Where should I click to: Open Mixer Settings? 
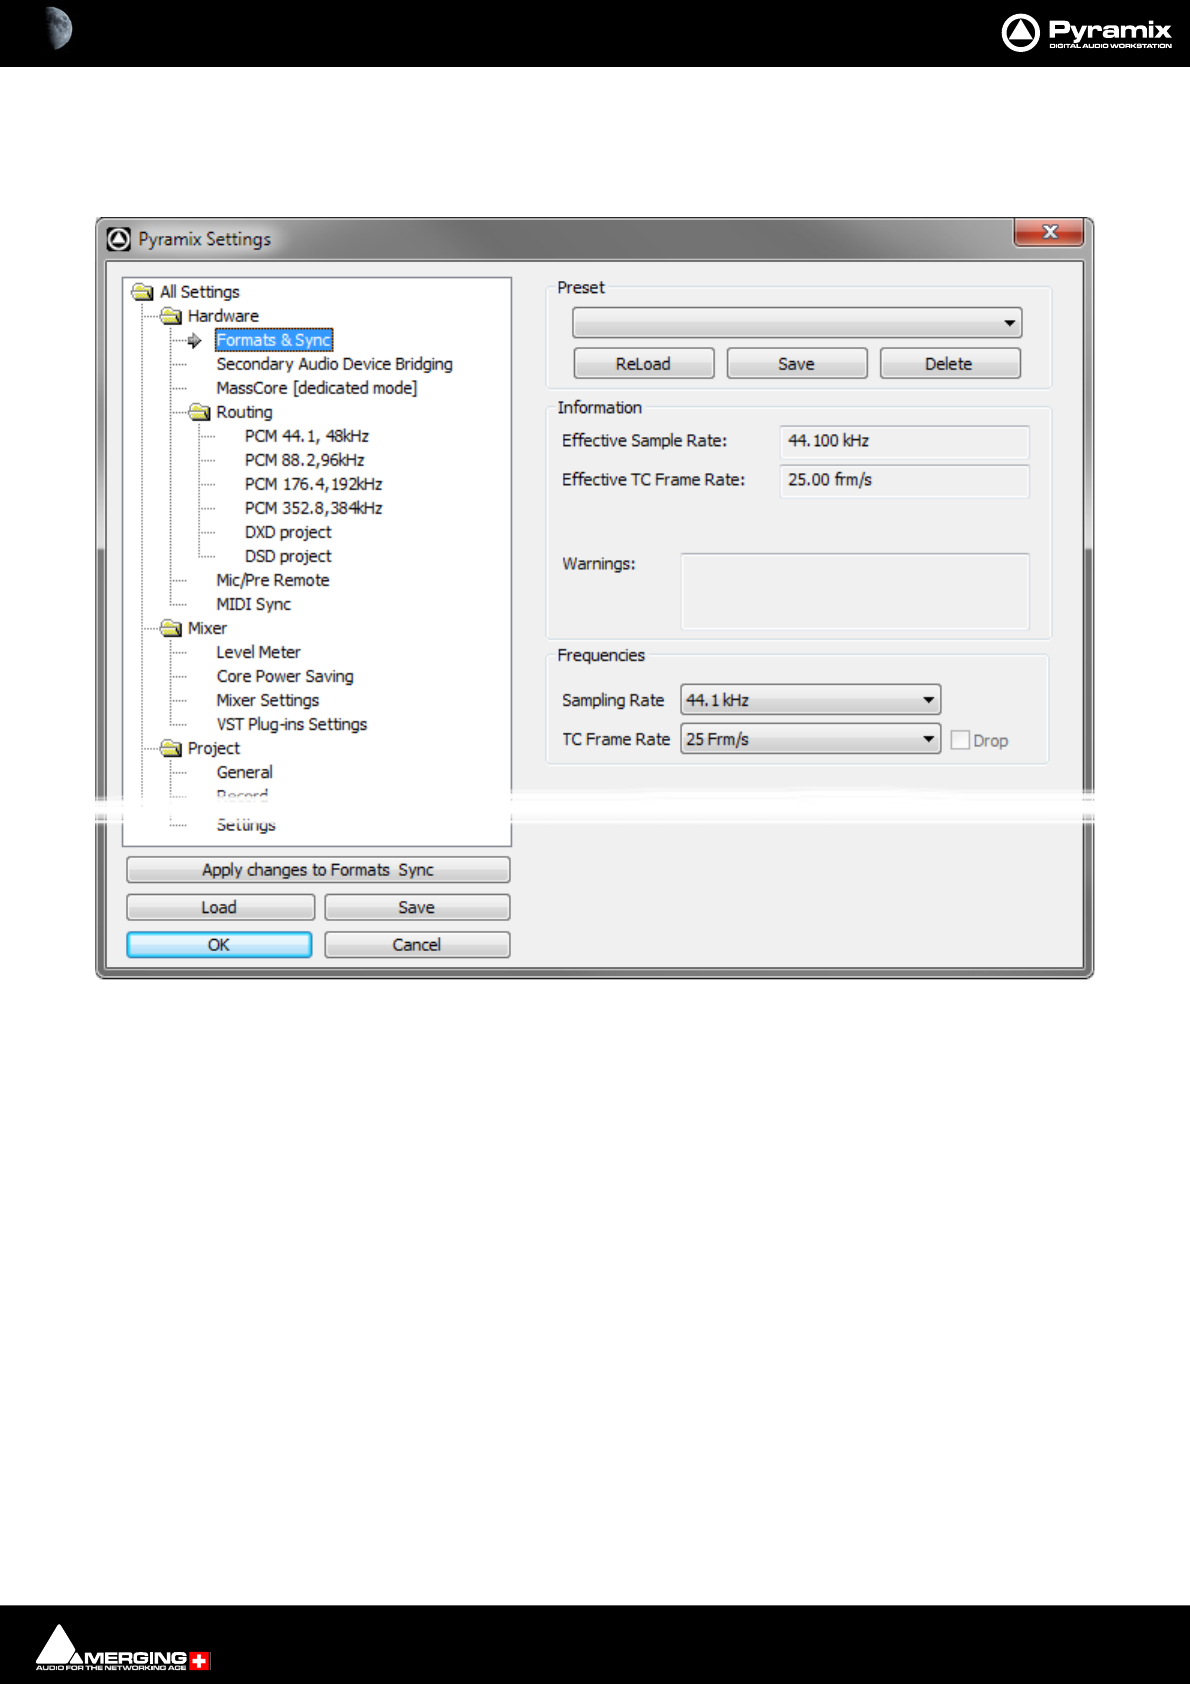coord(267,700)
